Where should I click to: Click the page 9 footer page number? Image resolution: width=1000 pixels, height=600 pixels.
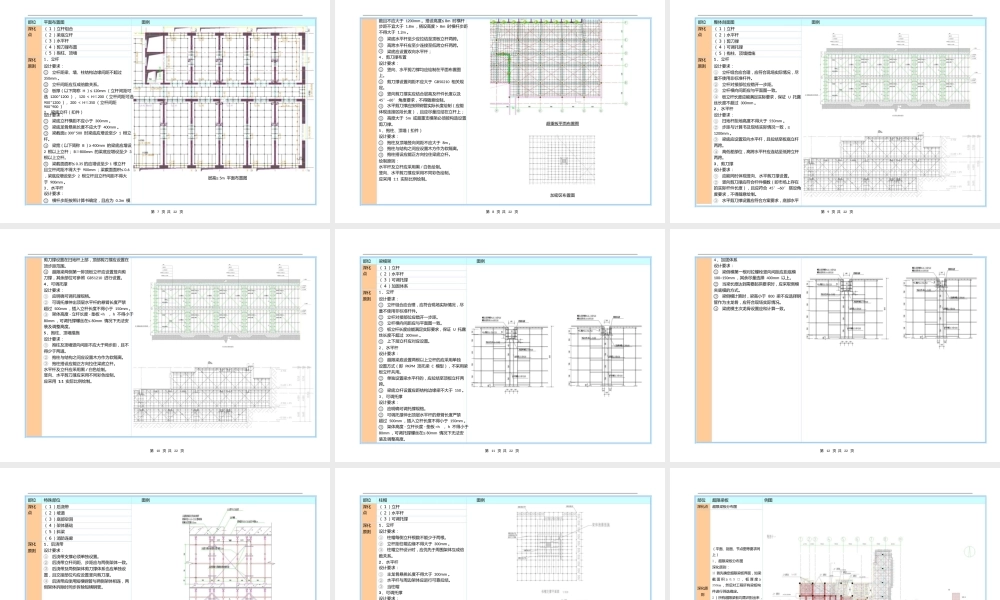point(837,212)
